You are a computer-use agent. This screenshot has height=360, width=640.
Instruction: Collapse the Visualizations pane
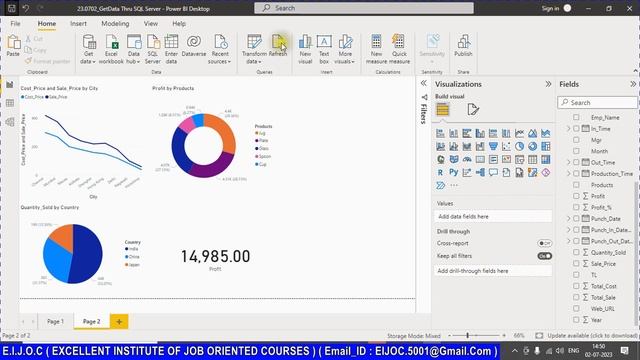(548, 84)
